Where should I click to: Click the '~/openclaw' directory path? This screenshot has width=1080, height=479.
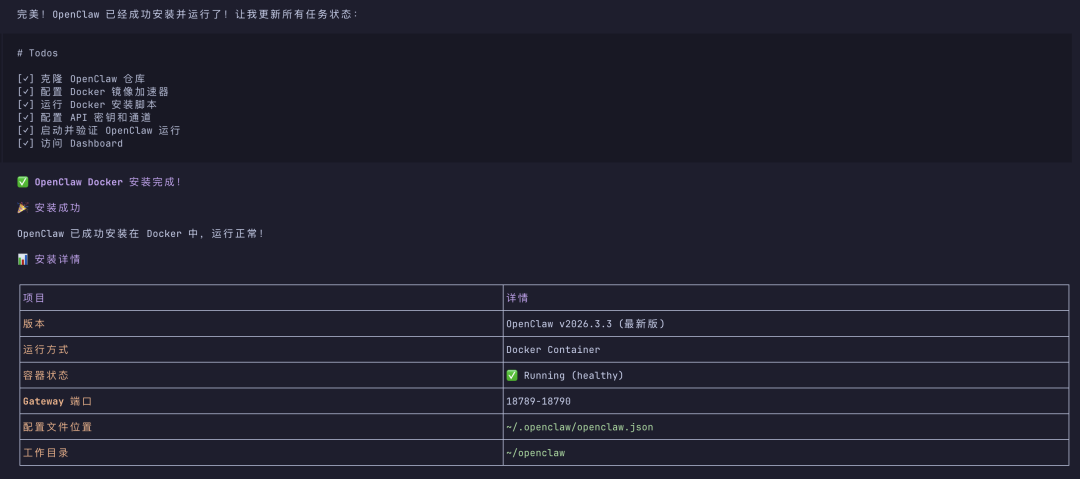[535, 453]
